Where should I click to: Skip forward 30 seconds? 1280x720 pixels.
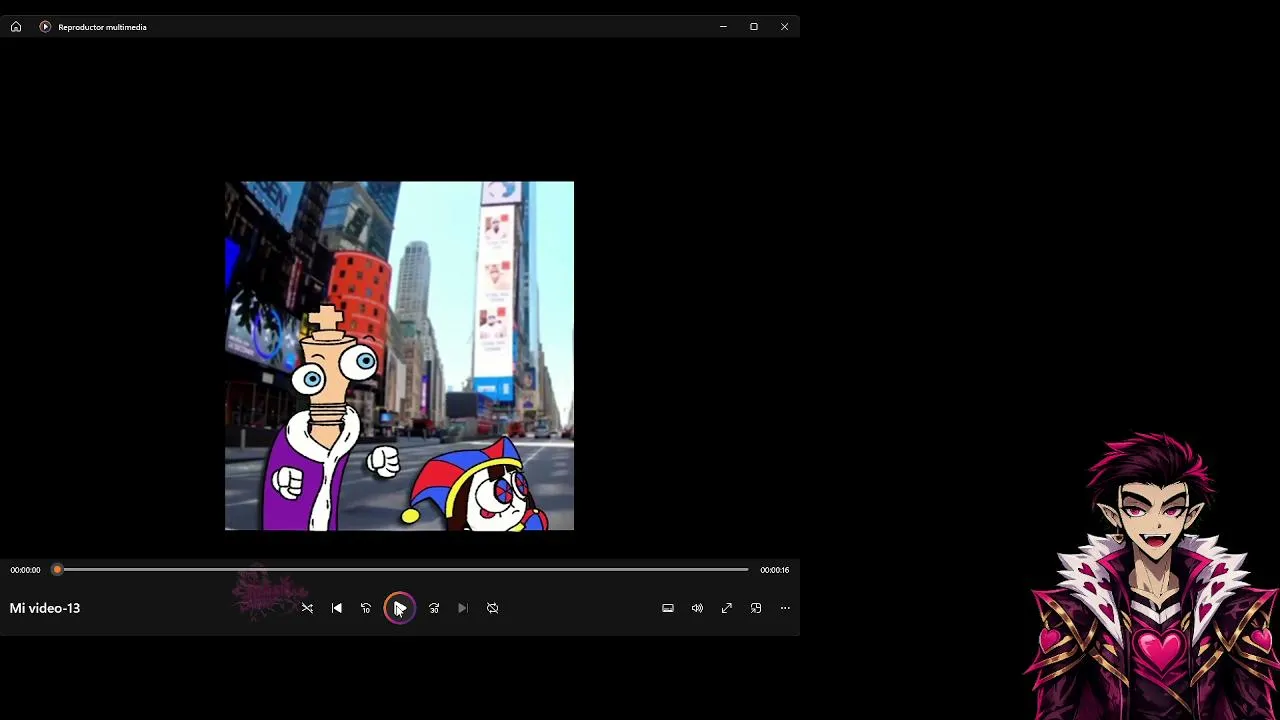click(x=434, y=608)
